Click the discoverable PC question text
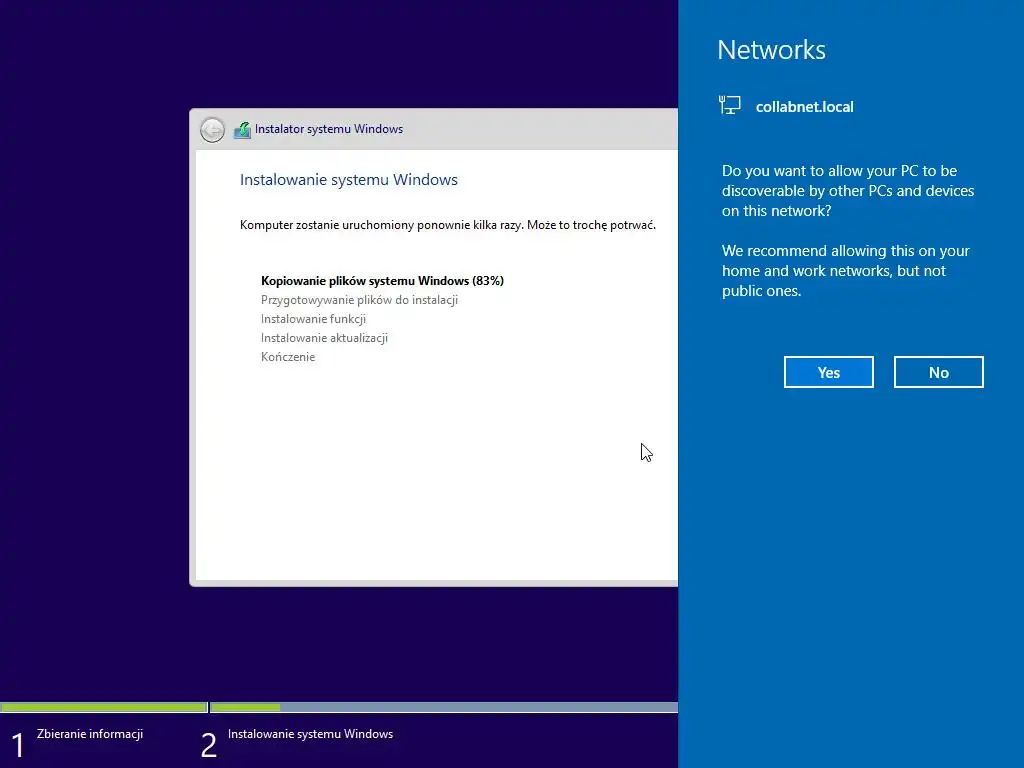 pos(848,191)
